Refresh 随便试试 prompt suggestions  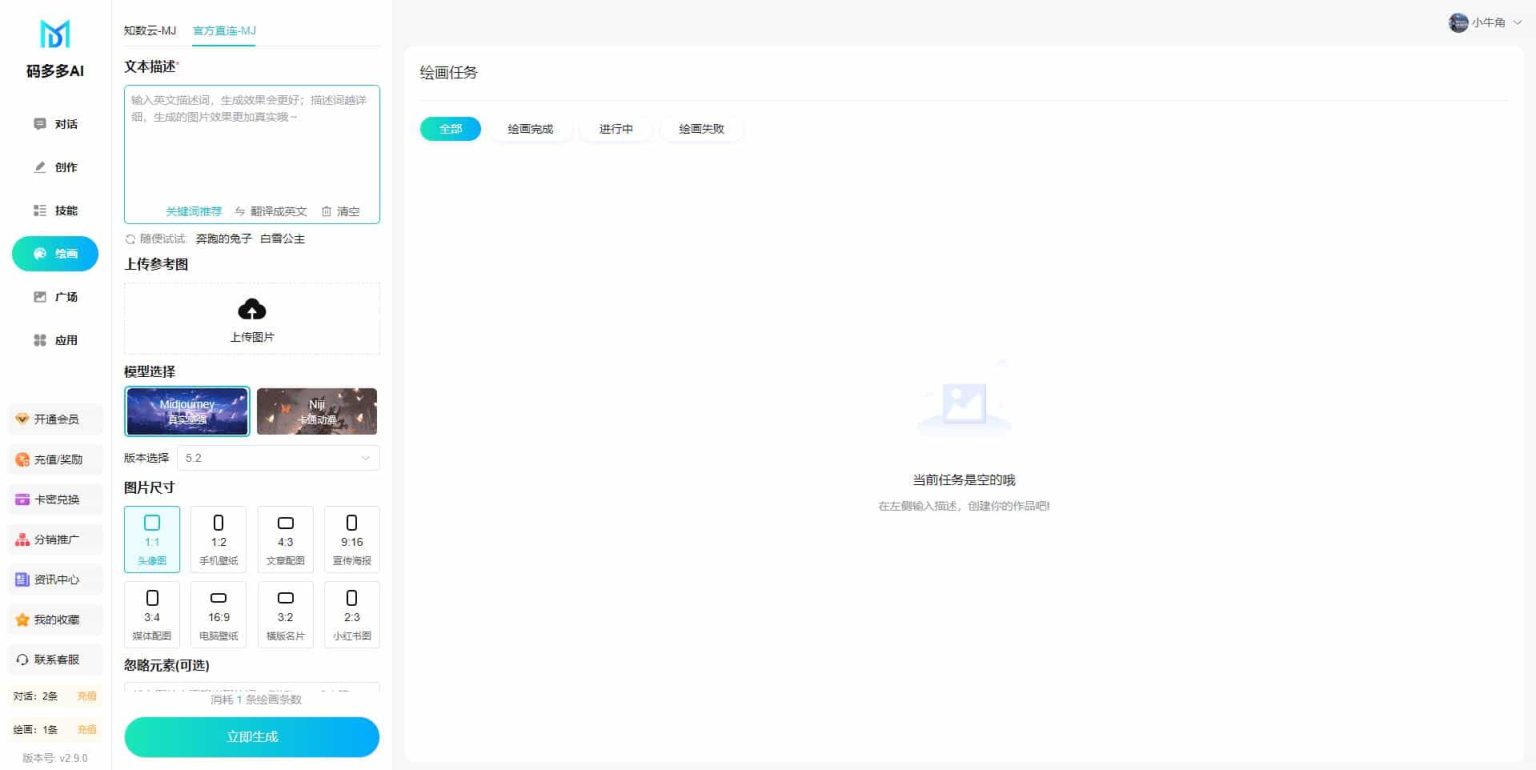point(130,239)
